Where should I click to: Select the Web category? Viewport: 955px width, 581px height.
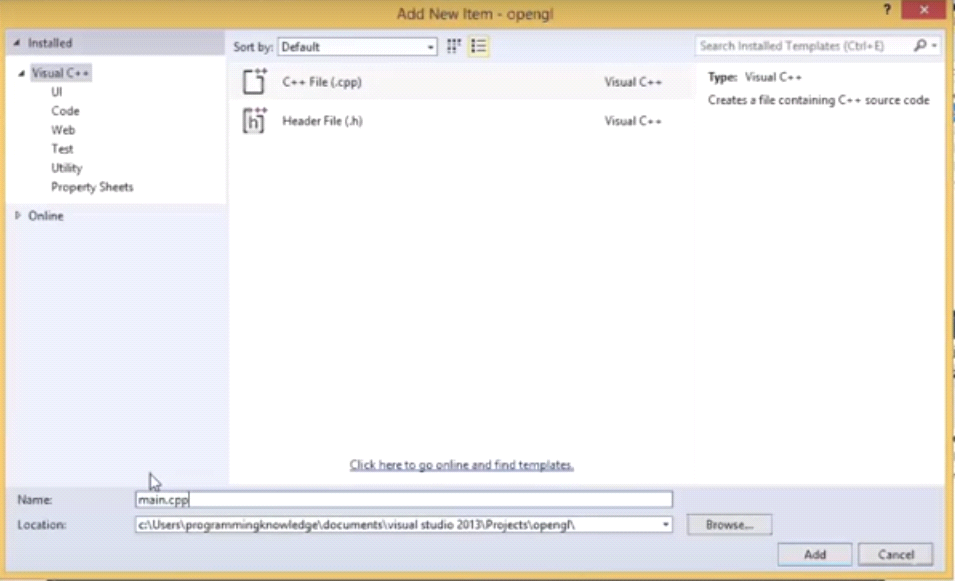(x=63, y=130)
